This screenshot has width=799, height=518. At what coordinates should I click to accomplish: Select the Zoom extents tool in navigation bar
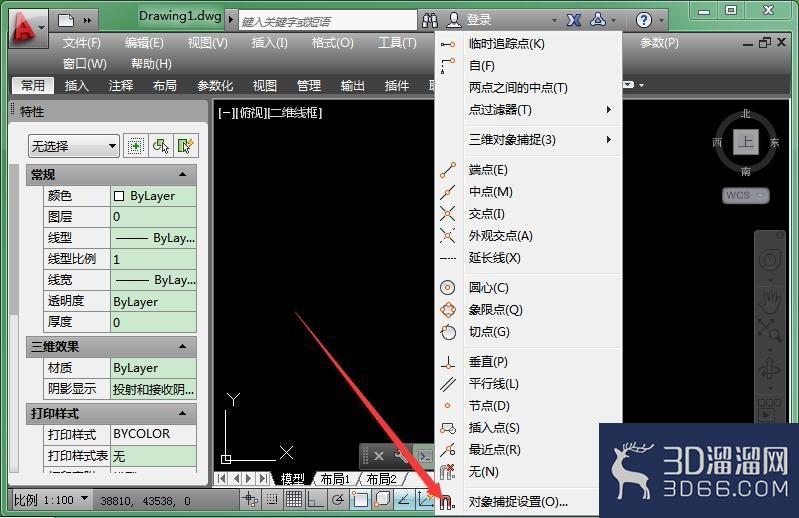coord(769,330)
